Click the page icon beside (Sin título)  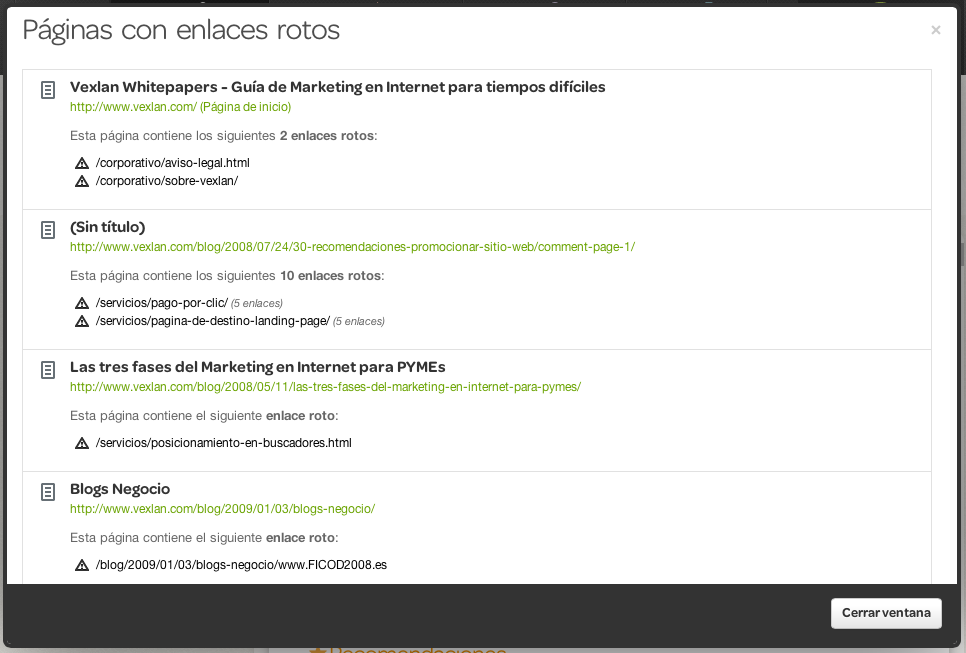[47, 230]
